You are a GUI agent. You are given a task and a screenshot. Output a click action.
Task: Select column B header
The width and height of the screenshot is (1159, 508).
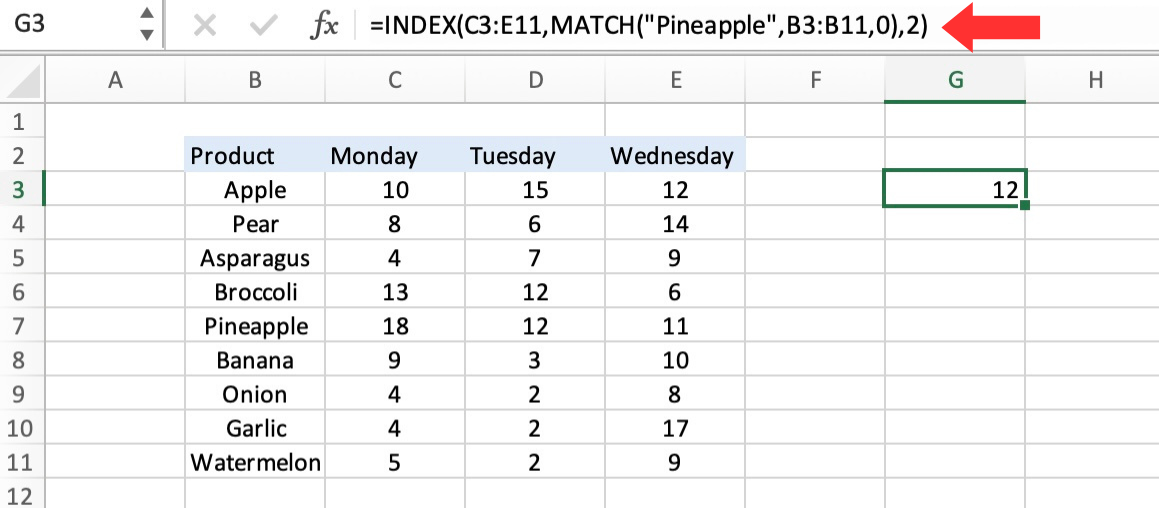(x=255, y=79)
